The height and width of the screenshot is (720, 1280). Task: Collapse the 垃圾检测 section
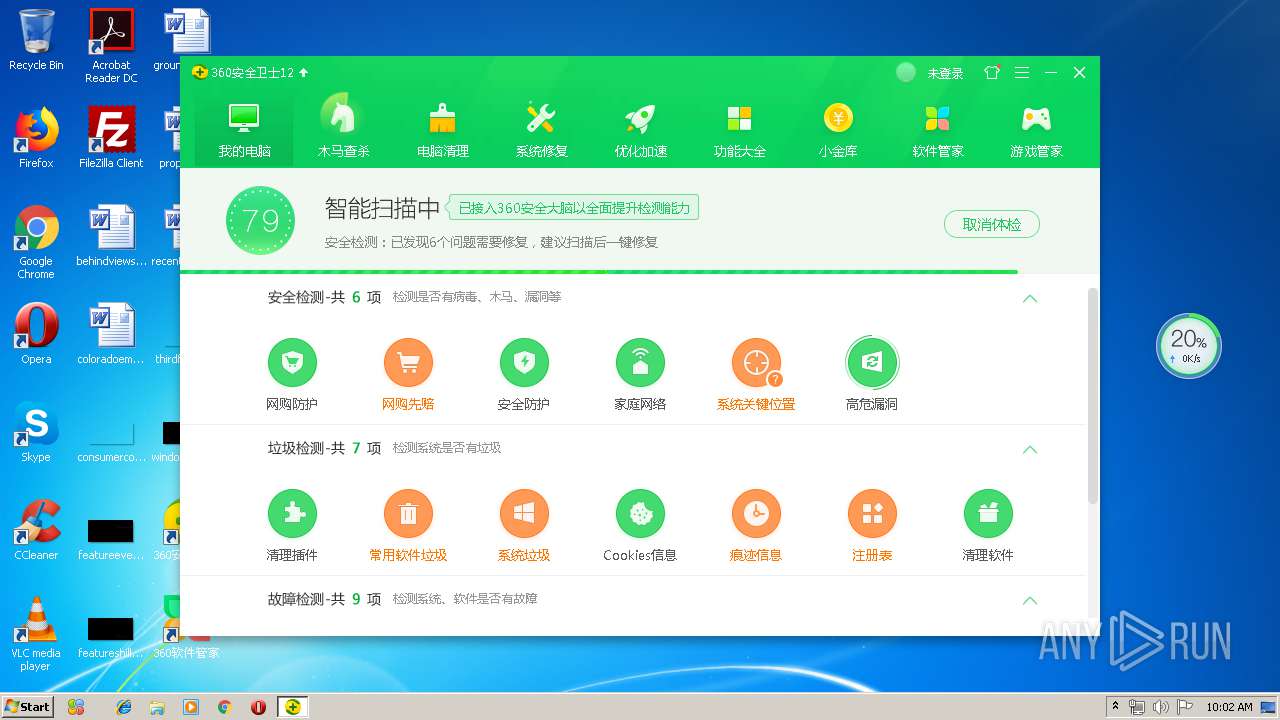(x=1030, y=449)
